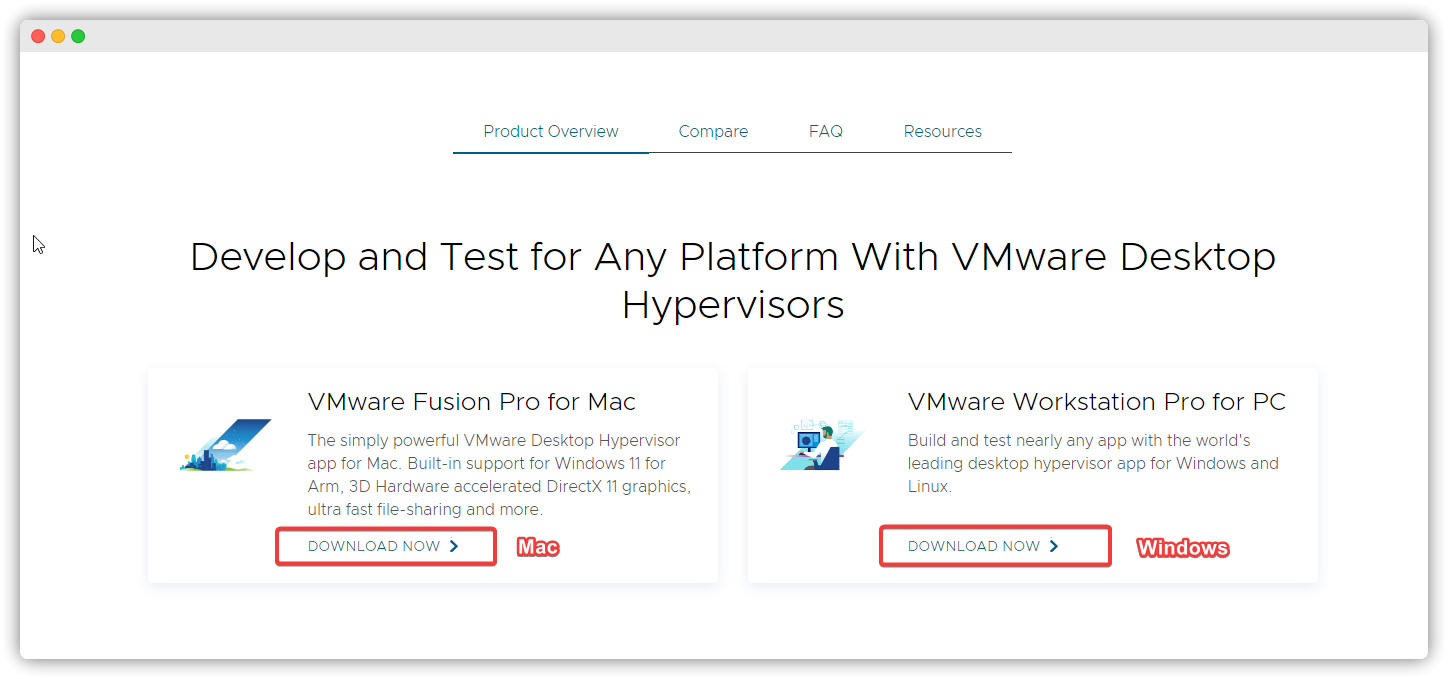Close the window with the red button
Viewport: 1448px width, 679px height.
[x=38, y=36]
